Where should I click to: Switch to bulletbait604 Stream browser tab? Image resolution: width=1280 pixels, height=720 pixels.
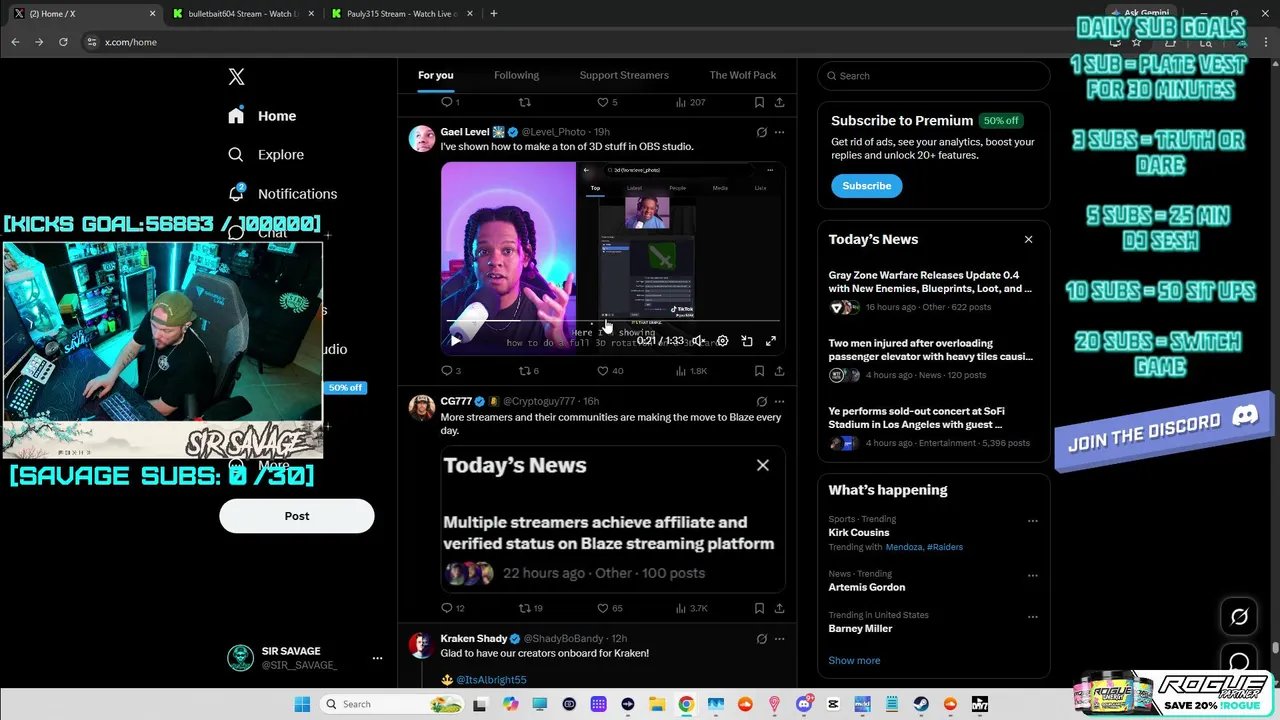coord(241,14)
